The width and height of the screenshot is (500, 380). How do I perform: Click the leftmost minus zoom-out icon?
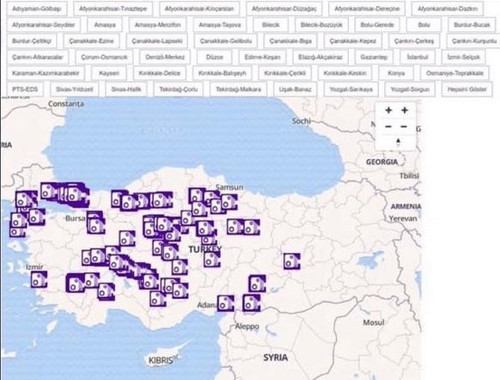tap(388, 126)
